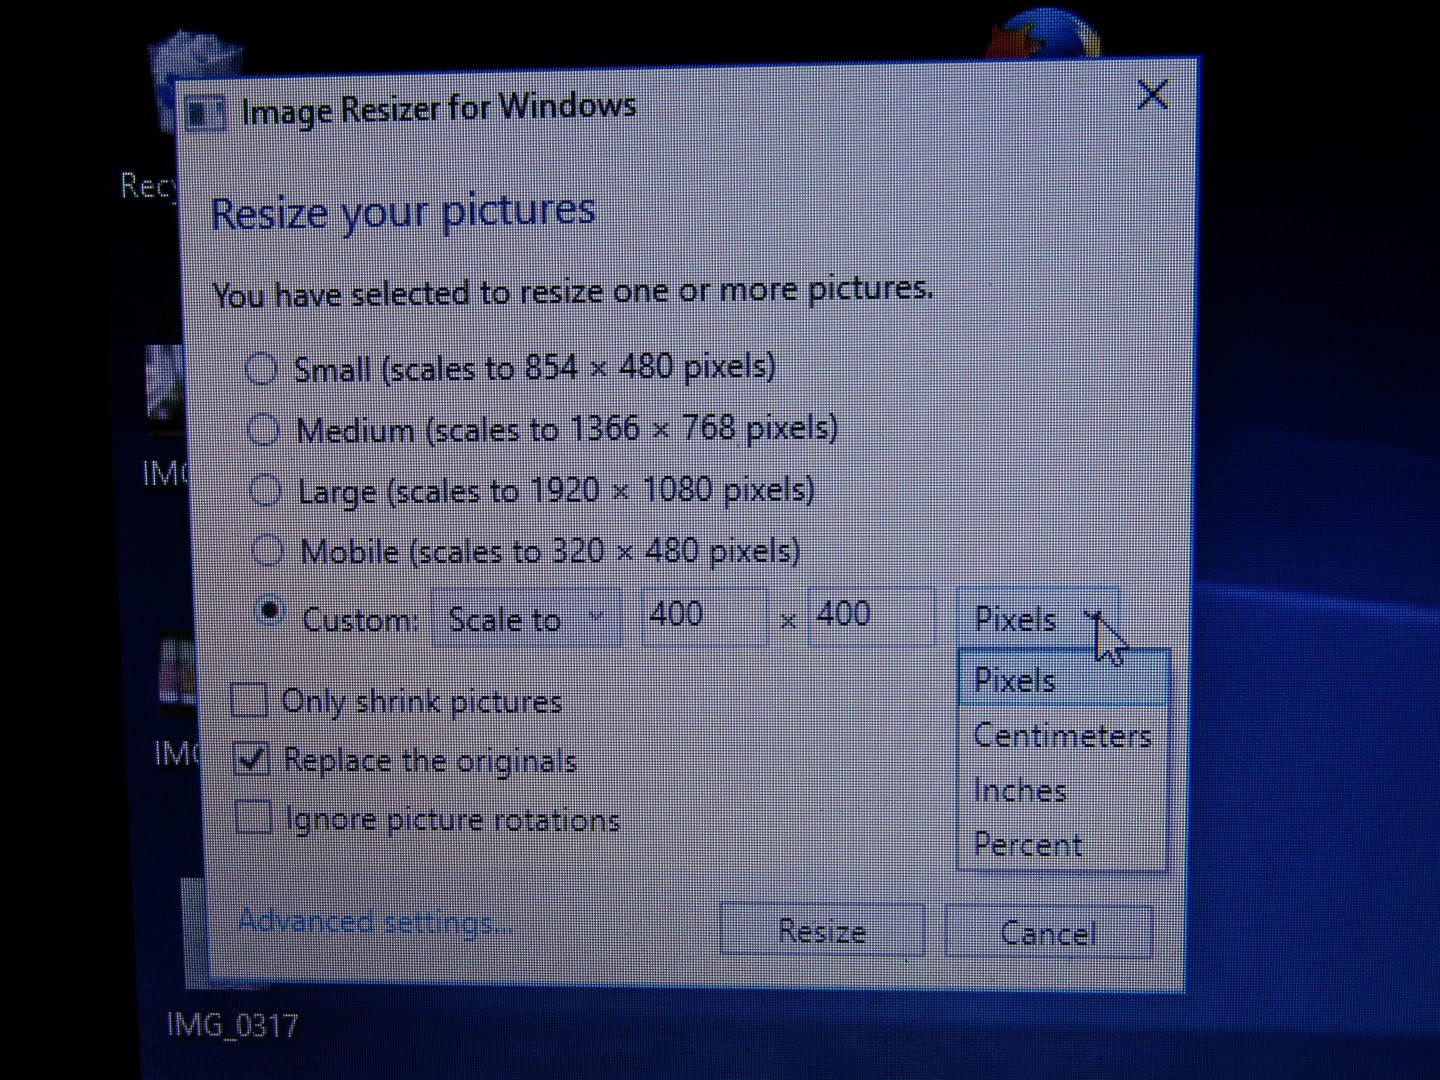Uncheck Replace the originals
The height and width of the screenshot is (1080, 1440).
pos(251,760)
